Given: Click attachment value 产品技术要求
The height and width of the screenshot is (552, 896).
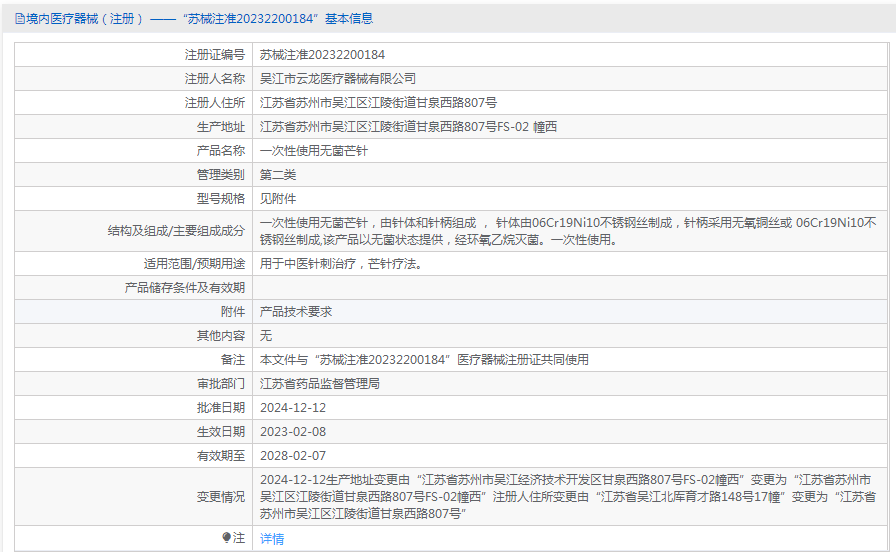Looking at the screenshot, I should (x=296, y=312).
